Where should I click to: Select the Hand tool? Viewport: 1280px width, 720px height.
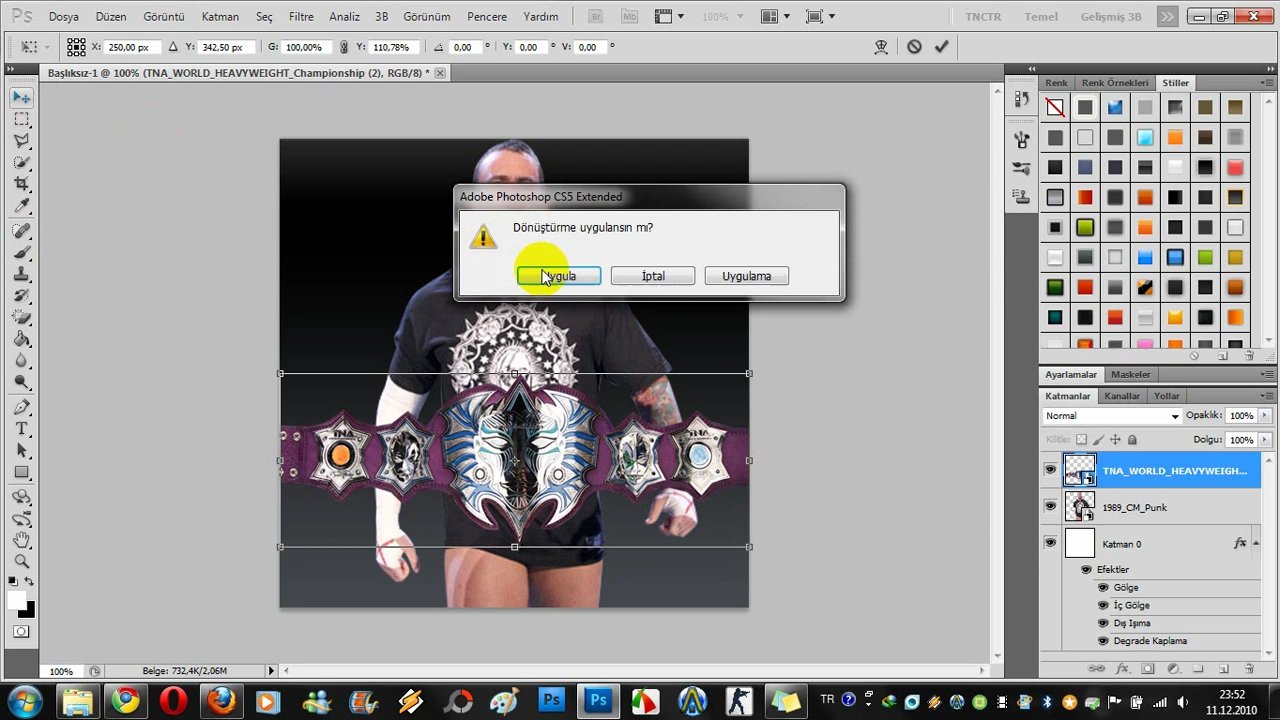21,540
